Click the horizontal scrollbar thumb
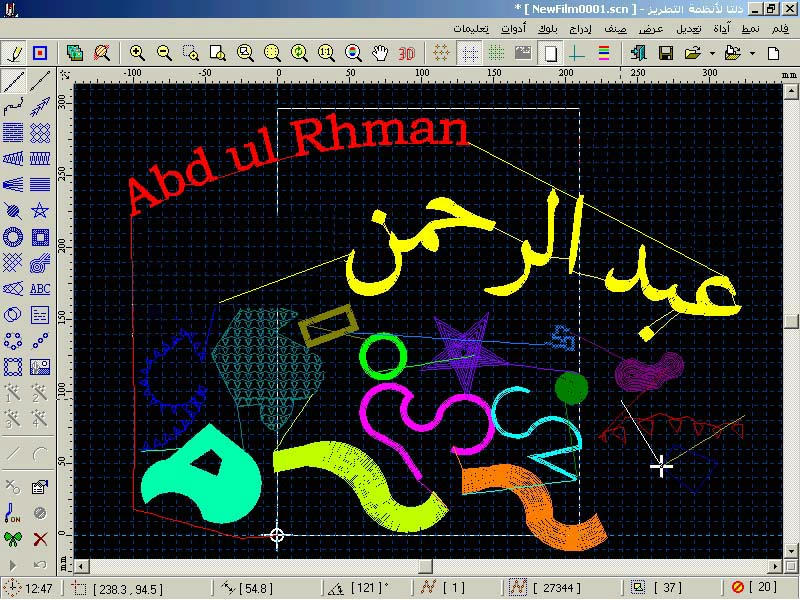Screen dimensions: 800x600 tap(424, 567)
